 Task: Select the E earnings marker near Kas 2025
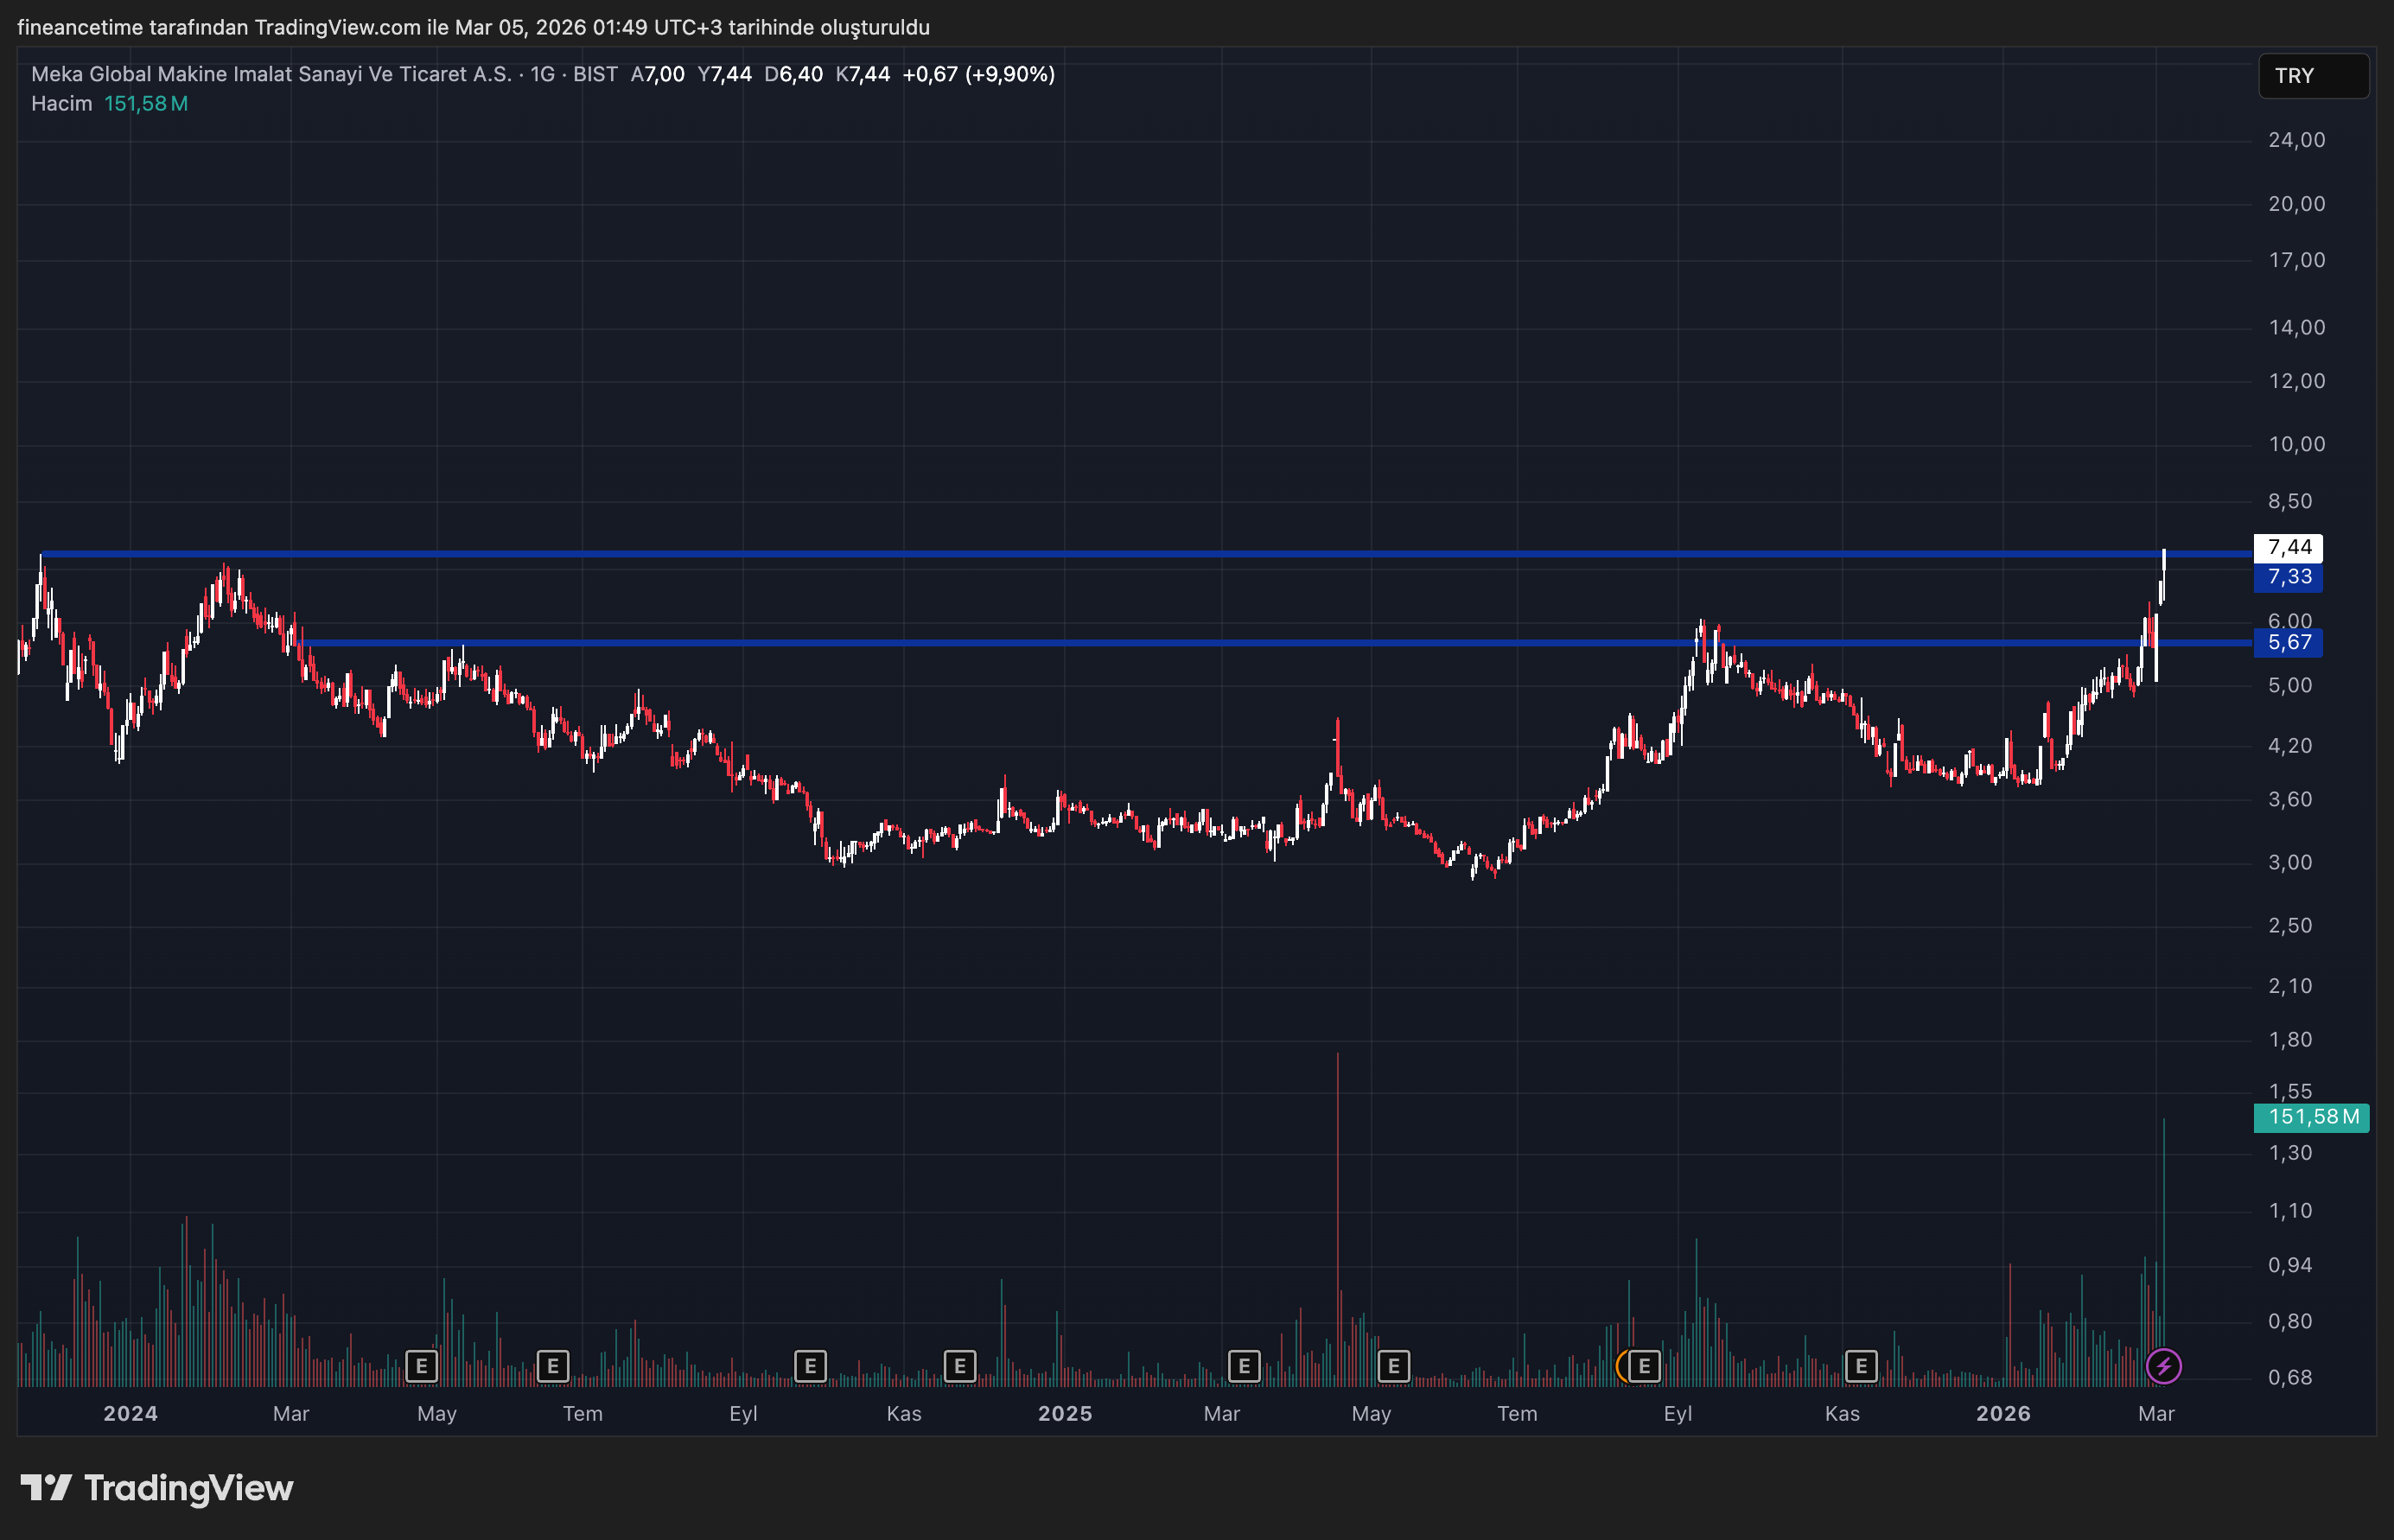coord(1860,1365)
